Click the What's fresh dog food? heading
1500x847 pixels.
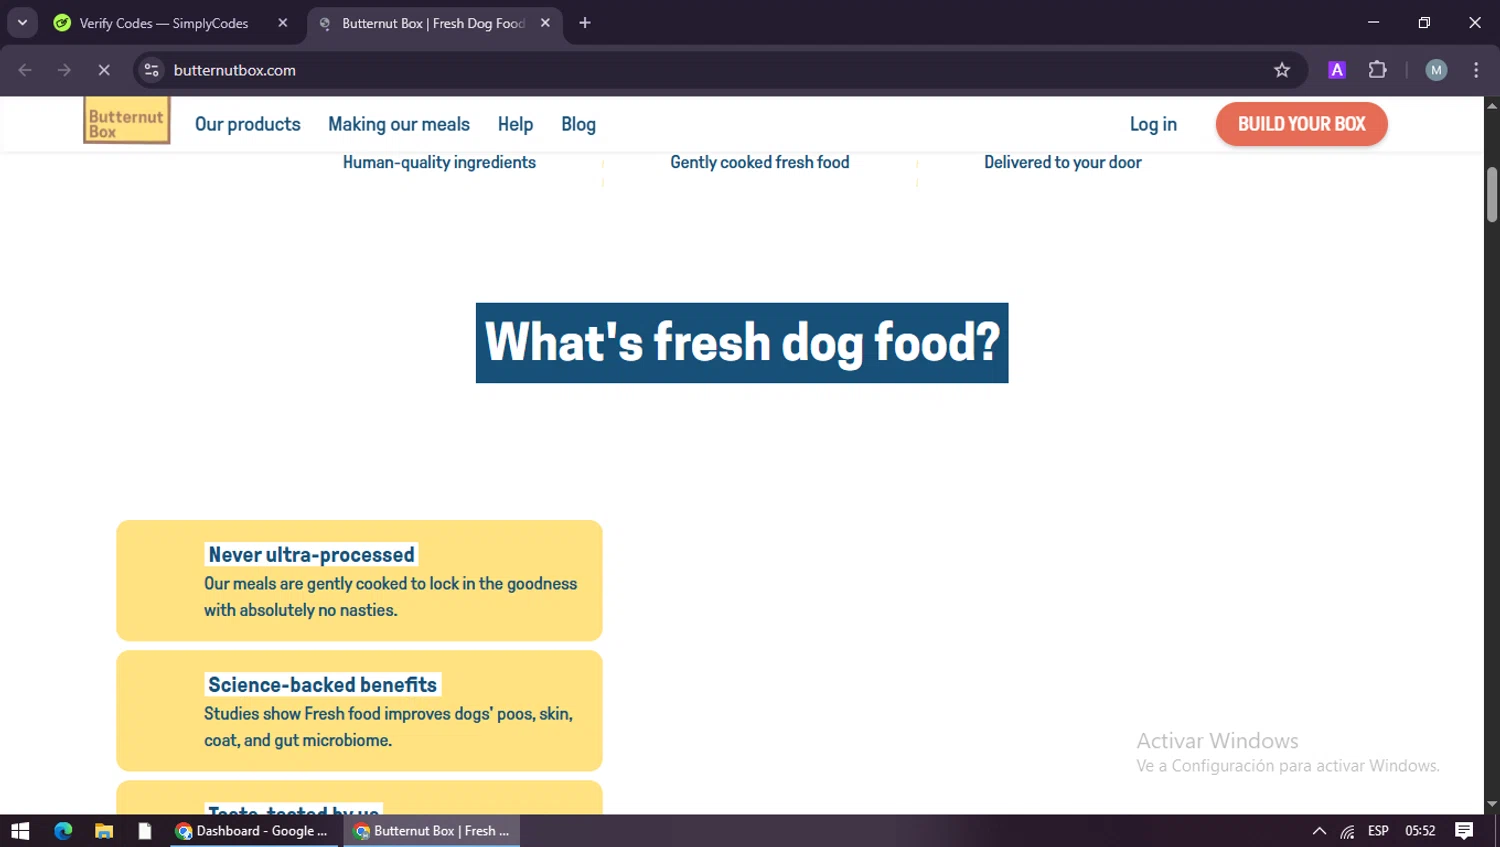[x=742, y=343]
